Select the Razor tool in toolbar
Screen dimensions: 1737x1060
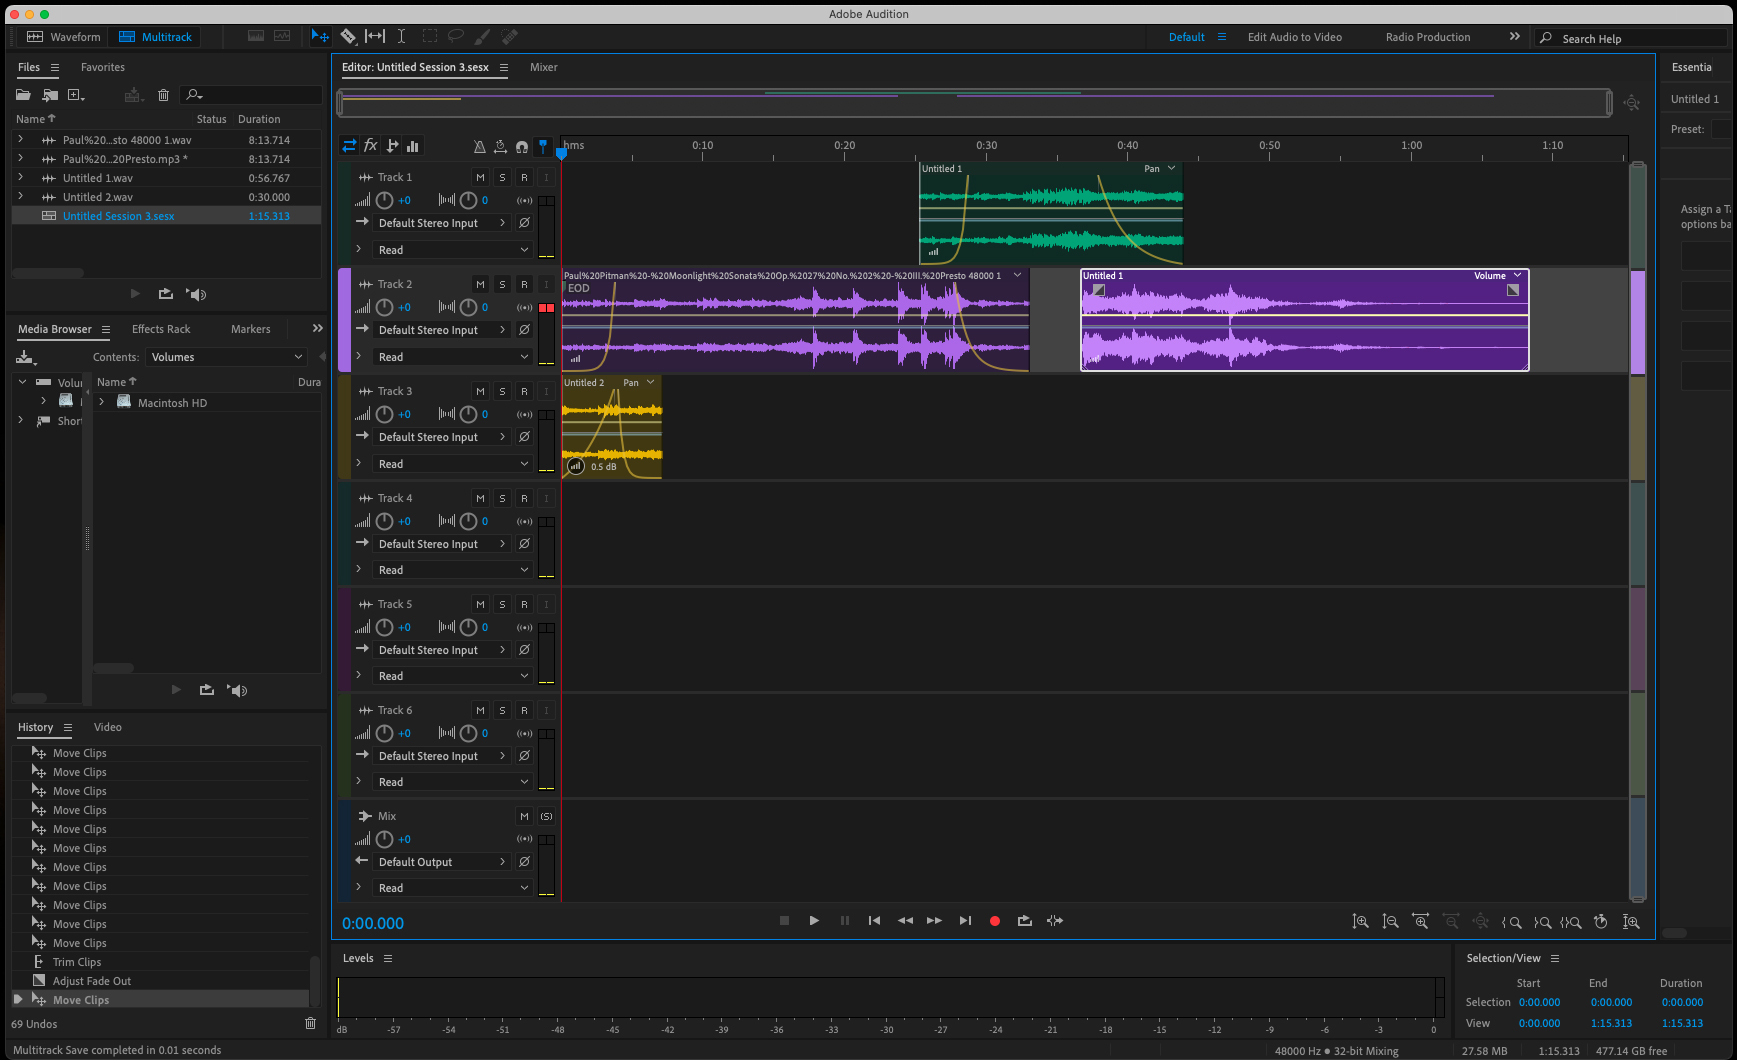(348, 37)
